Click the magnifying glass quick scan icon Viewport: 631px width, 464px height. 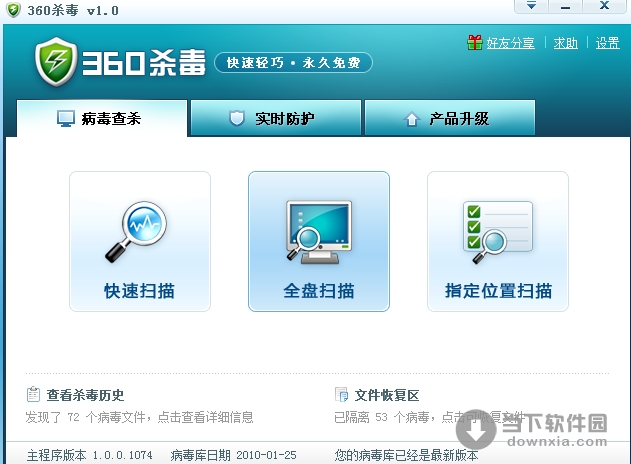pyautogui.click(x=136, y=231)
